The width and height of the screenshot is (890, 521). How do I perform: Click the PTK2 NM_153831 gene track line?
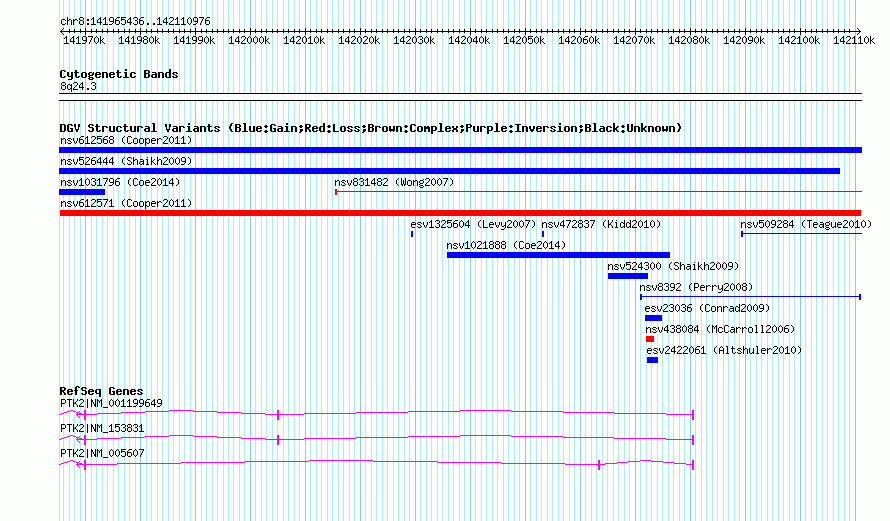(x=376, y=439)
